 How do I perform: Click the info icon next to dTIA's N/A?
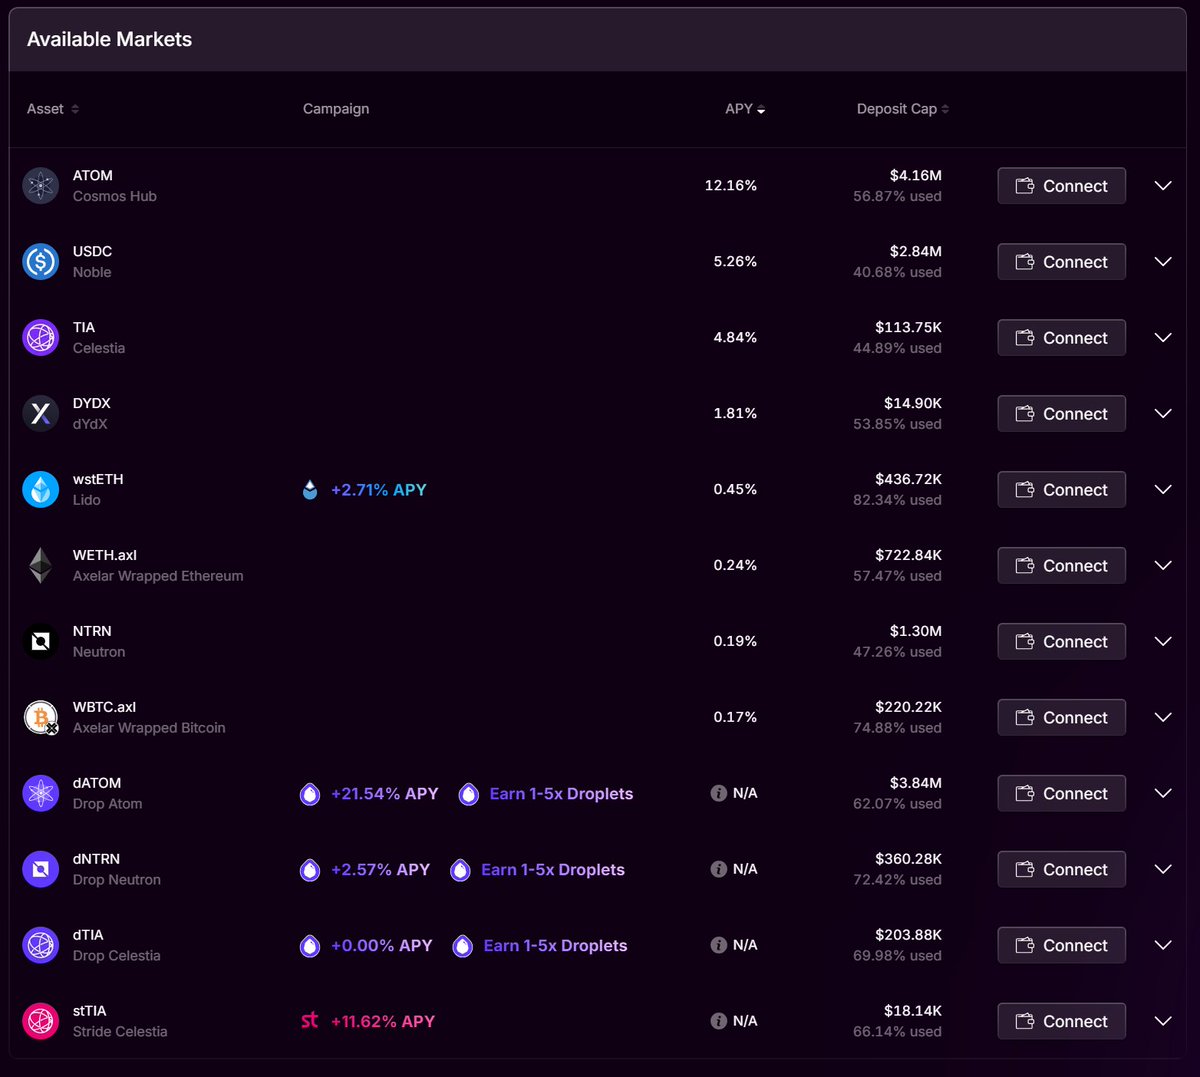click(718, 945)
